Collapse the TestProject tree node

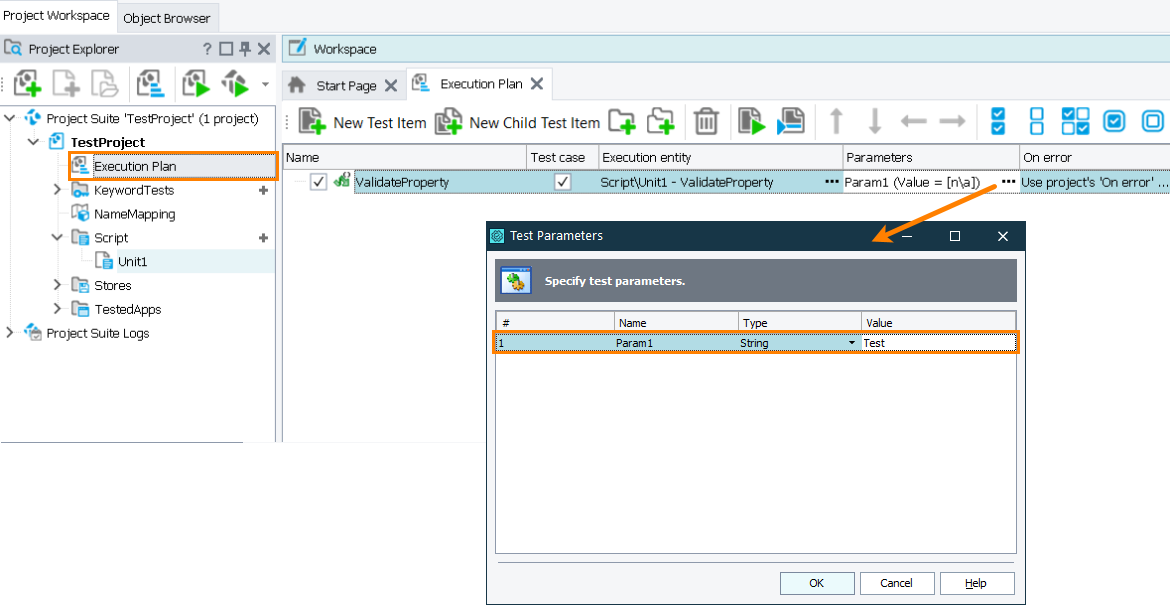tap(34, 142)
